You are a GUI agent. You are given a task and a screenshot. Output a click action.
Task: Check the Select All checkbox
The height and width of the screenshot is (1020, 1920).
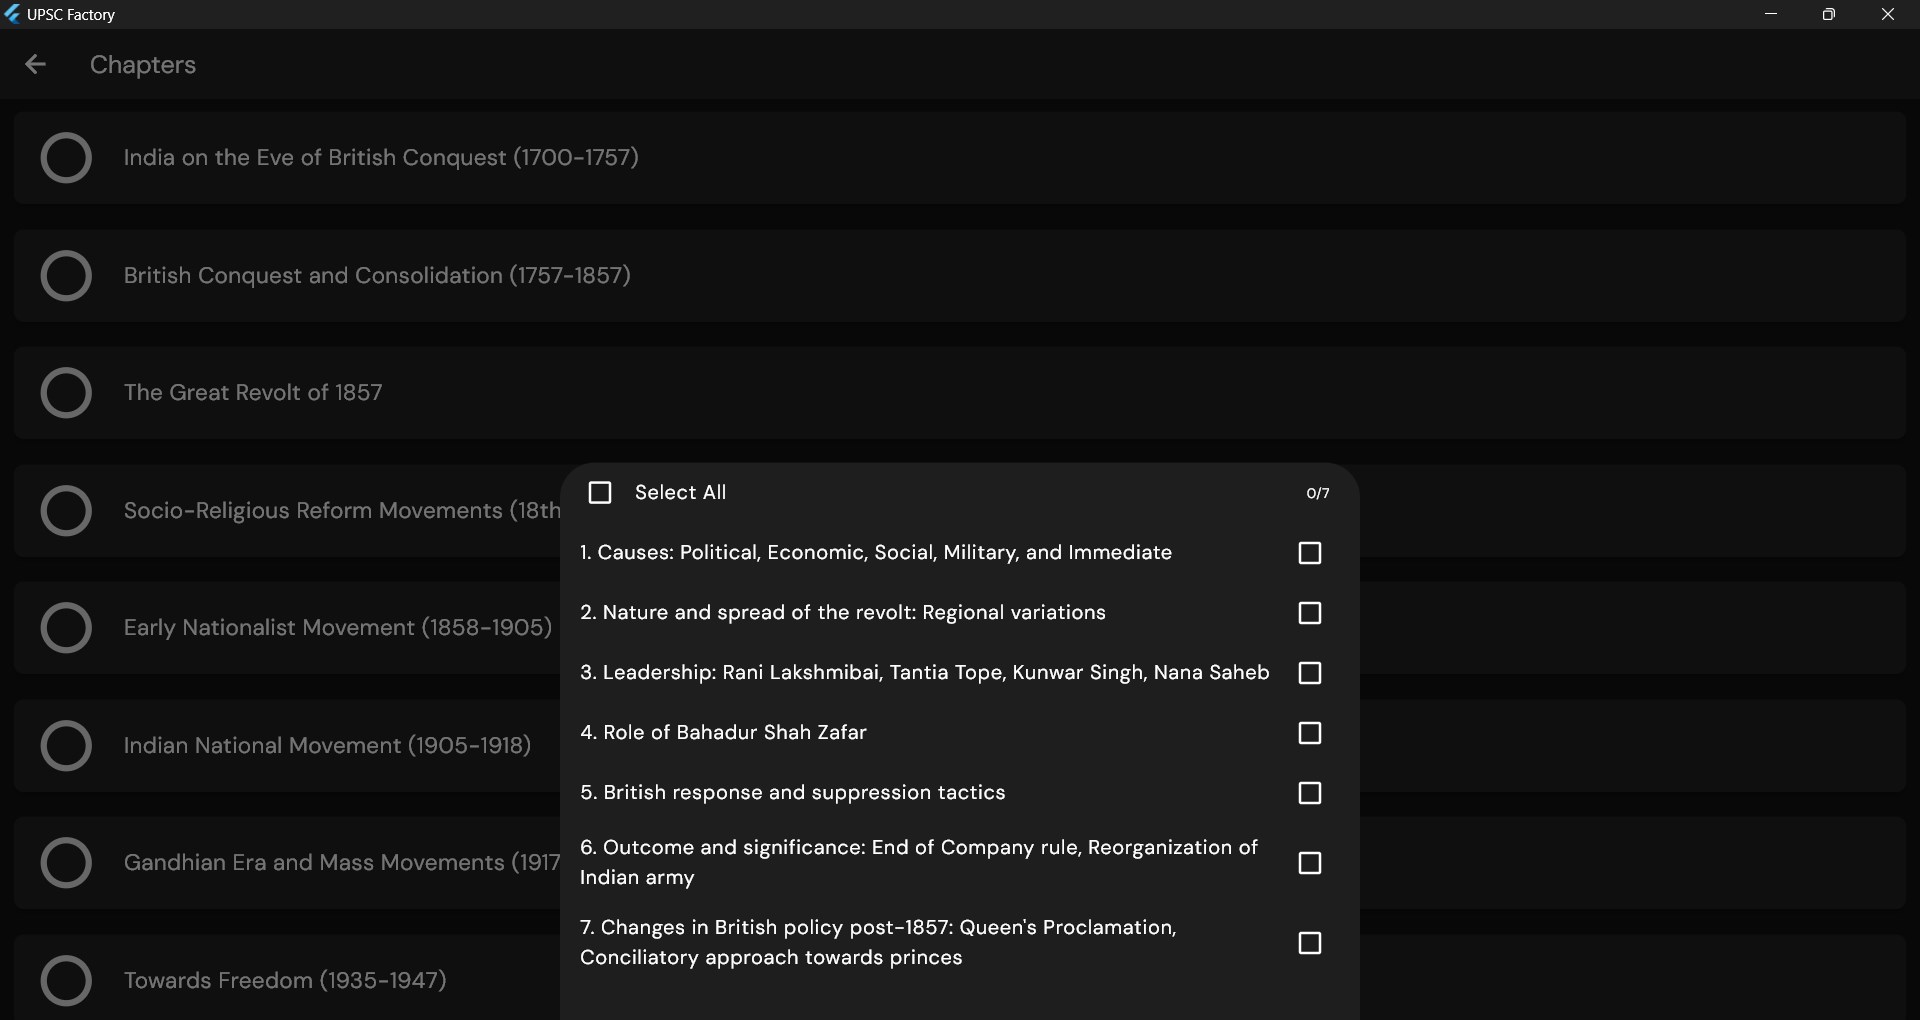coord(600,493)
